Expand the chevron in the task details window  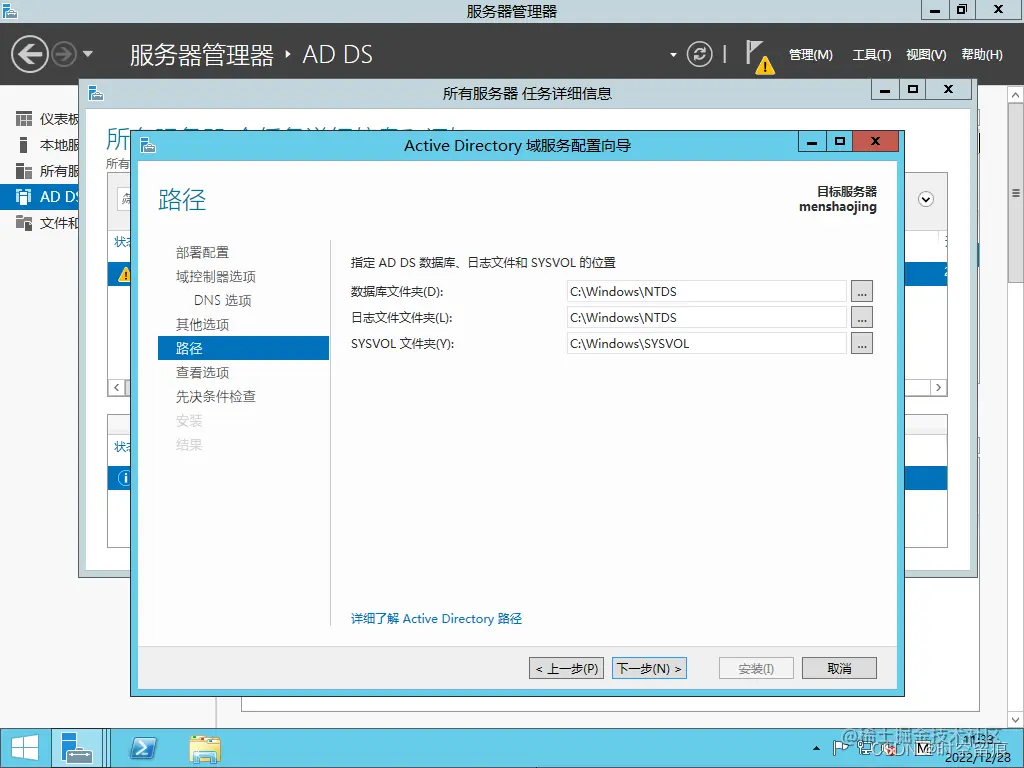click(x=925, y=199)
